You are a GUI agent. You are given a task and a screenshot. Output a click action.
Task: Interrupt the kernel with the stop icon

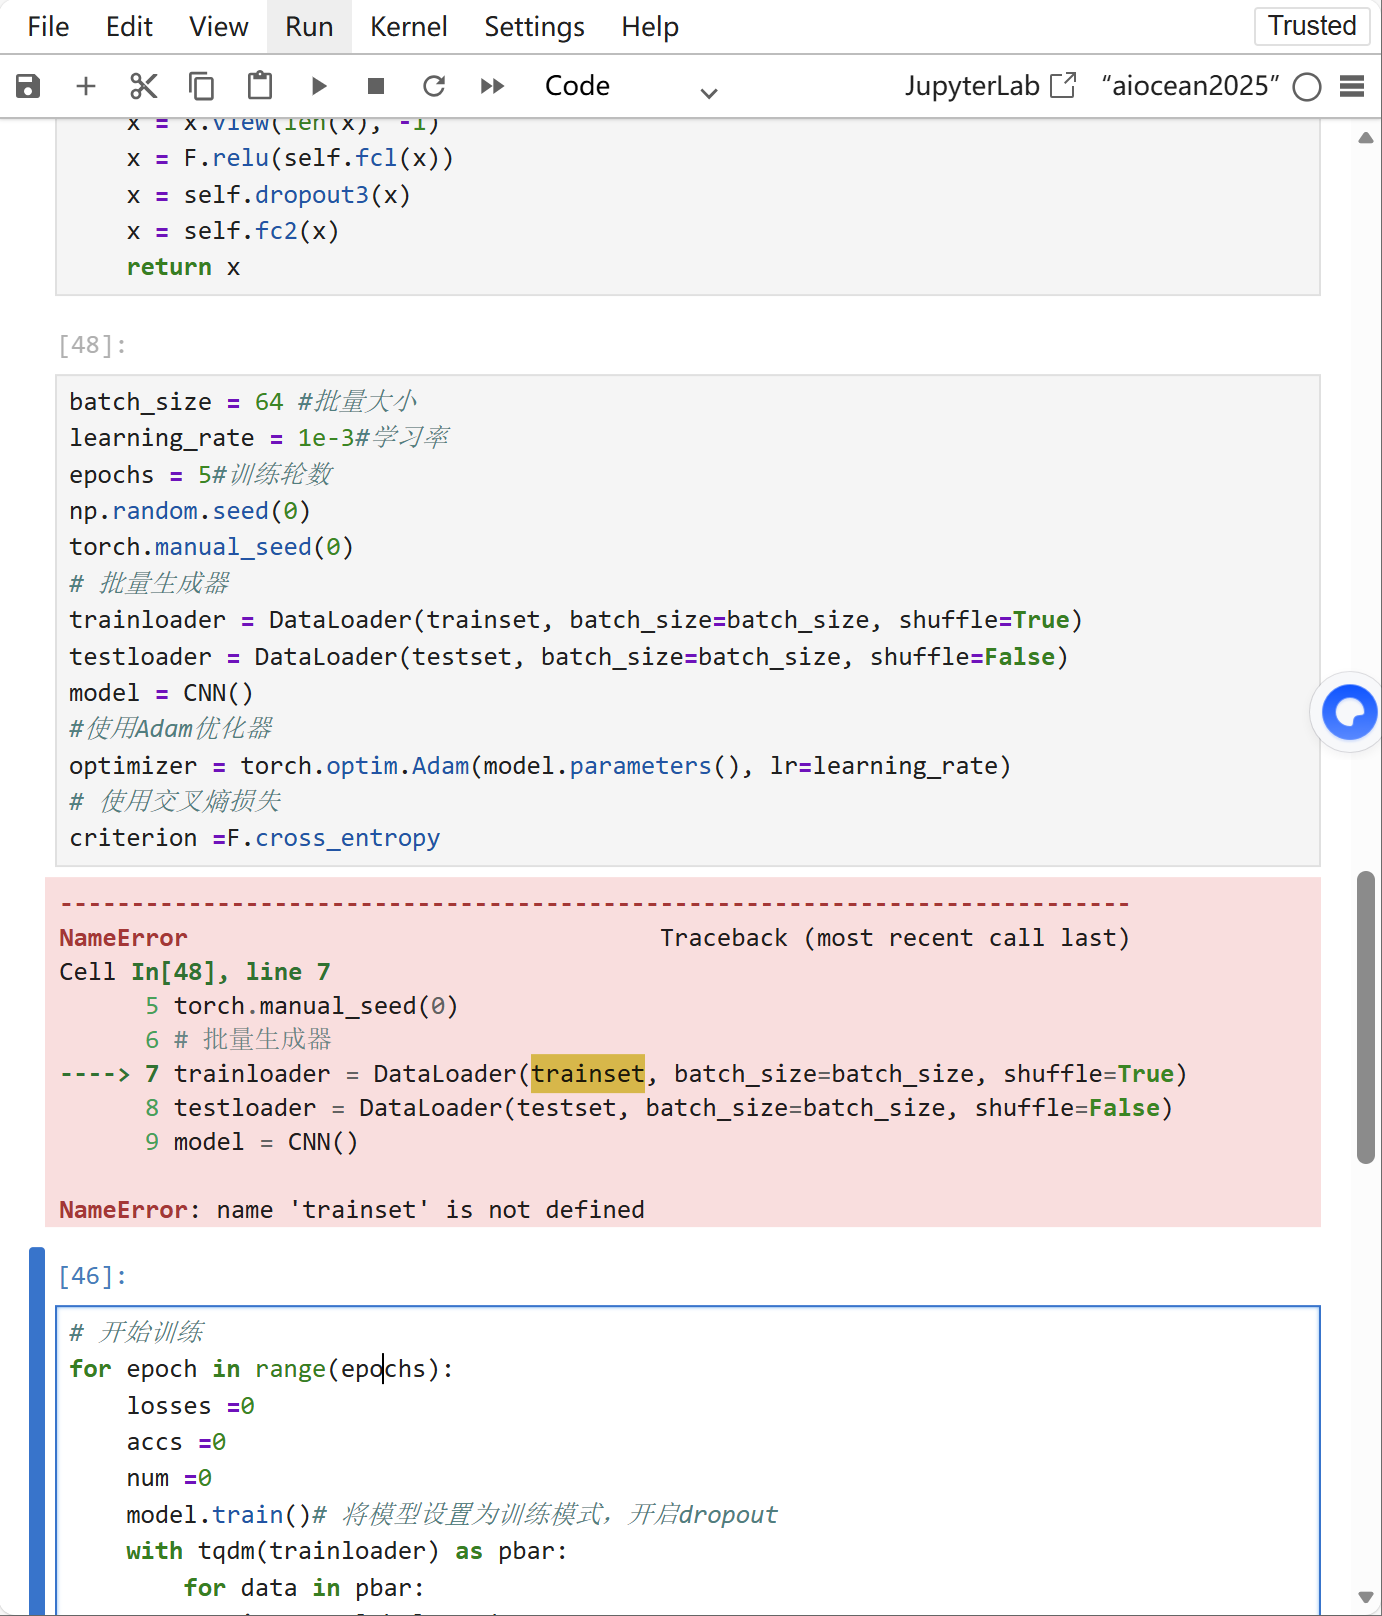point(376,86)
